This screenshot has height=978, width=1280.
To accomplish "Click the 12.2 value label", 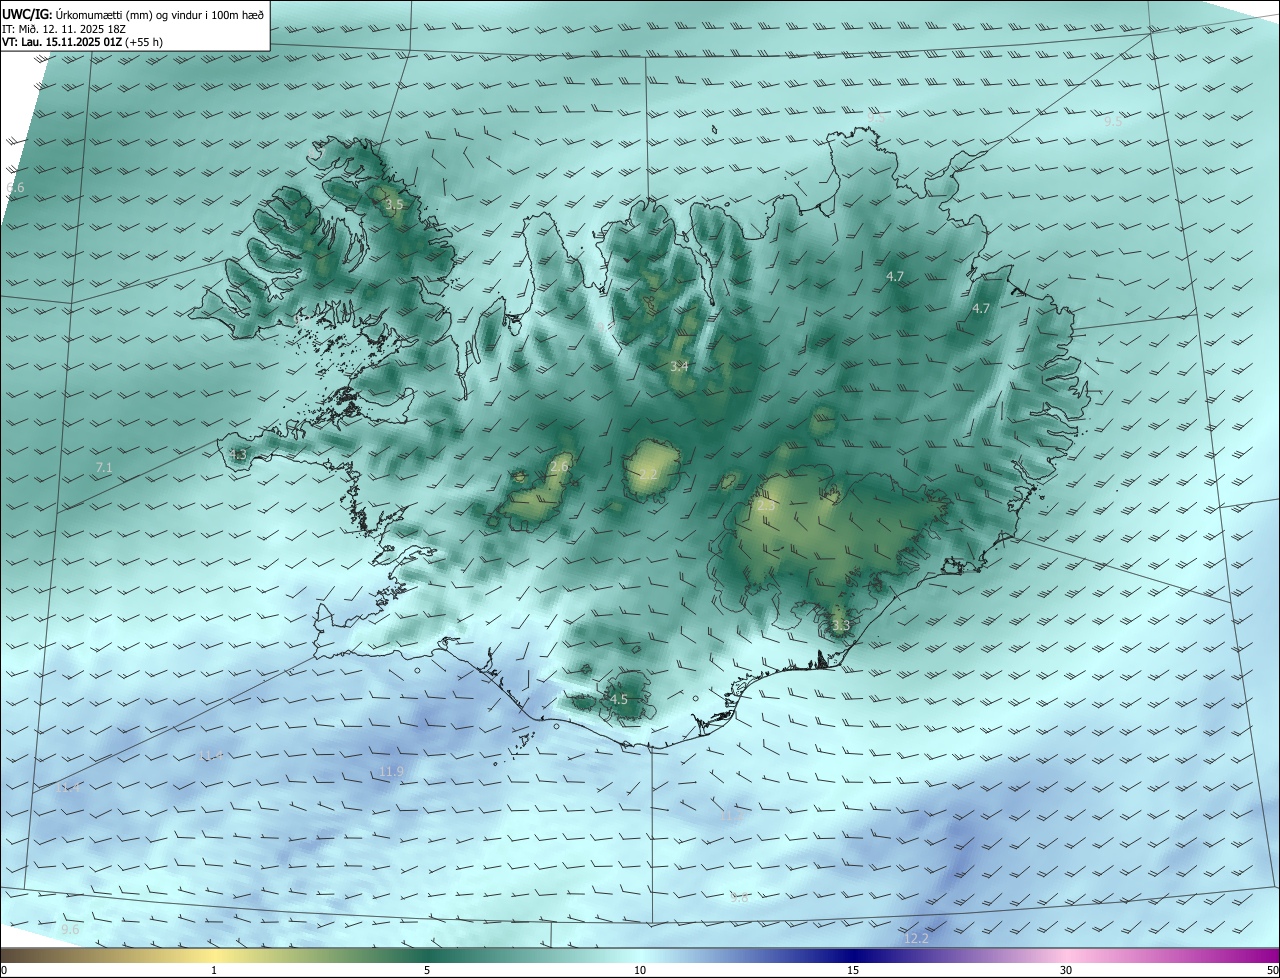I will (x=916, y=938).
